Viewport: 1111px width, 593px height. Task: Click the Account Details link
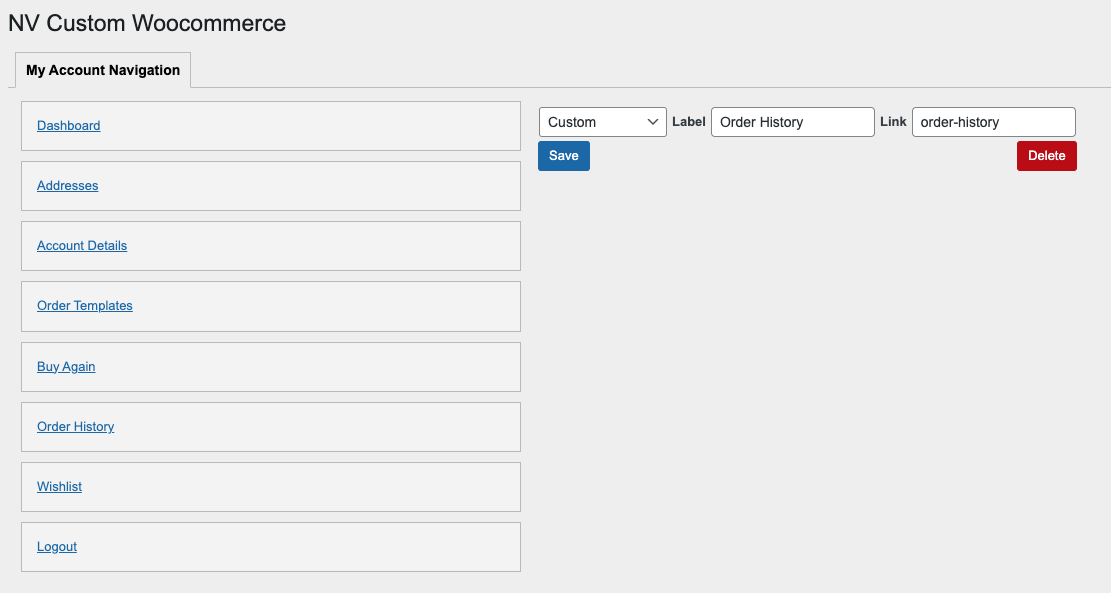[x=82, y=246]
